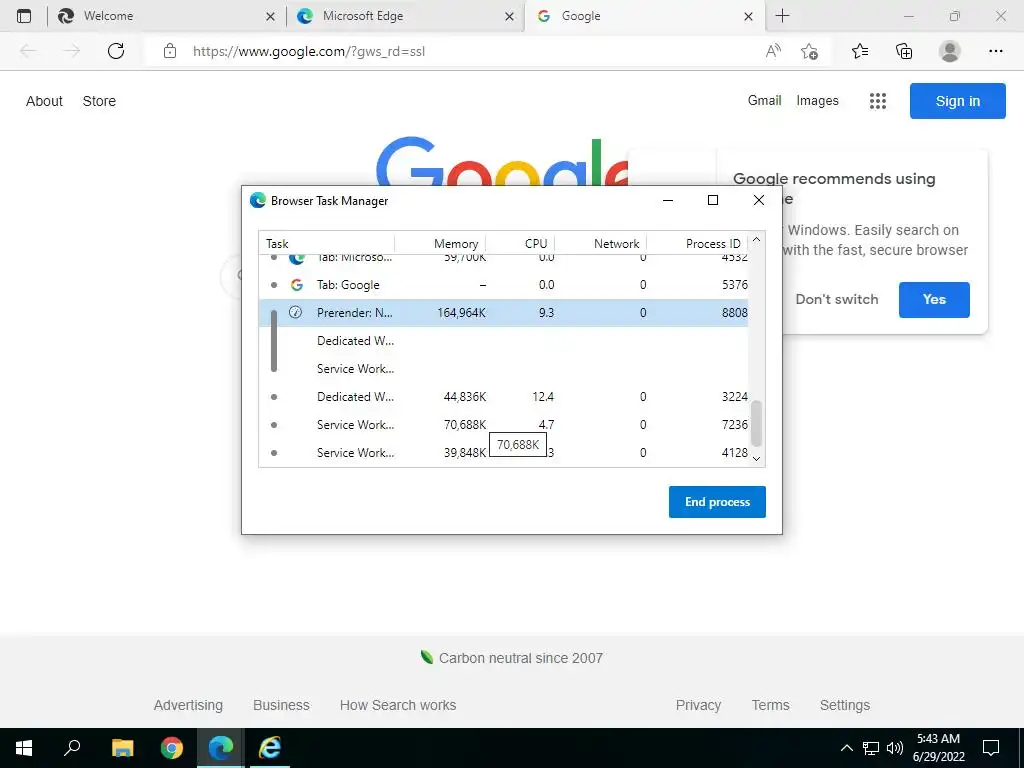Refresh the current page
Image resolution: width=1024 pixels, height=768 pixels.
[116, 51]
